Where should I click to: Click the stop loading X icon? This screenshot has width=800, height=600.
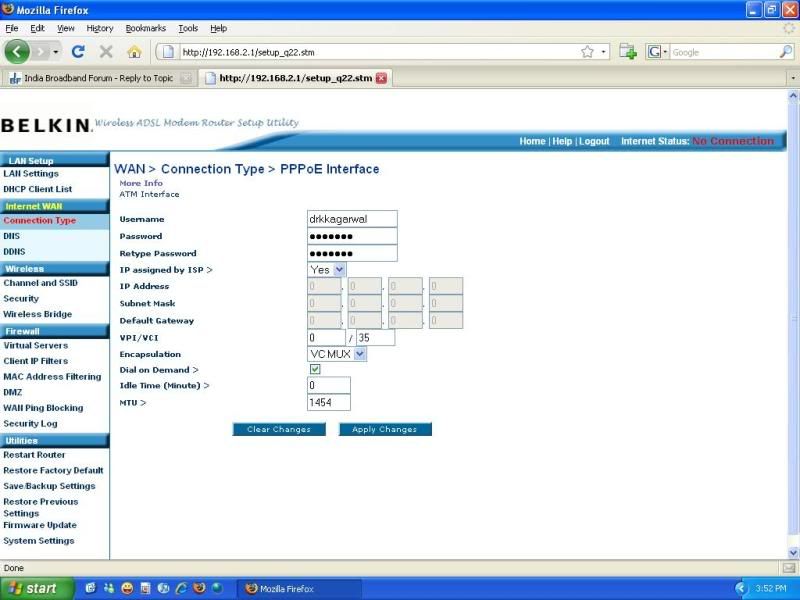click(x=106, y=51)
